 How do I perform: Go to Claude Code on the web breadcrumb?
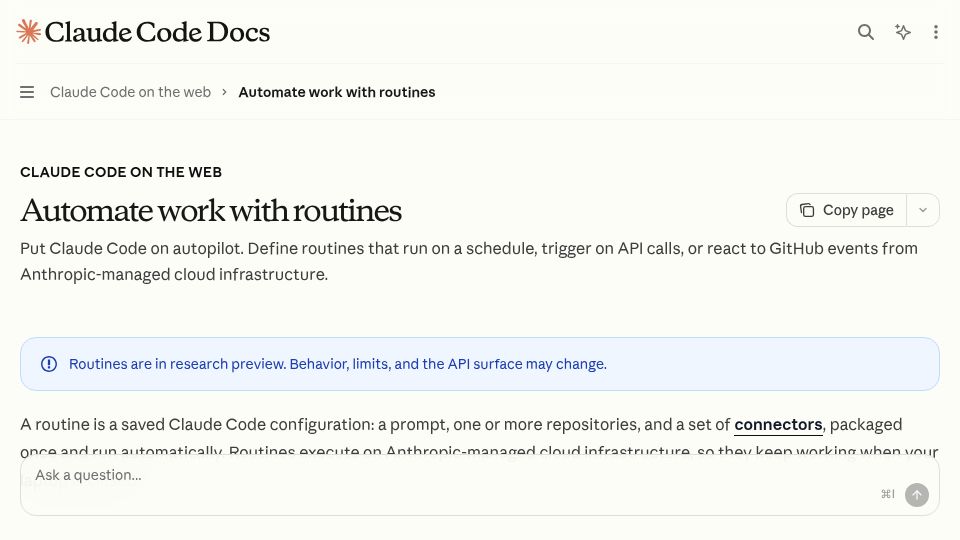click(x=130, y=92)
